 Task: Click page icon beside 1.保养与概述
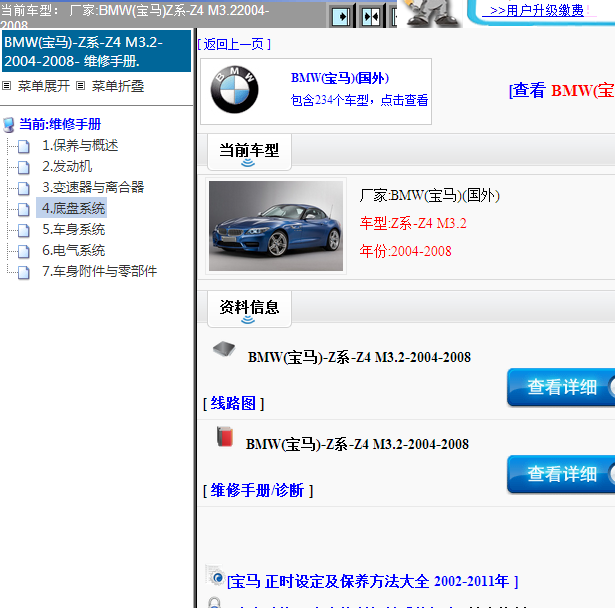coord(24,146)
